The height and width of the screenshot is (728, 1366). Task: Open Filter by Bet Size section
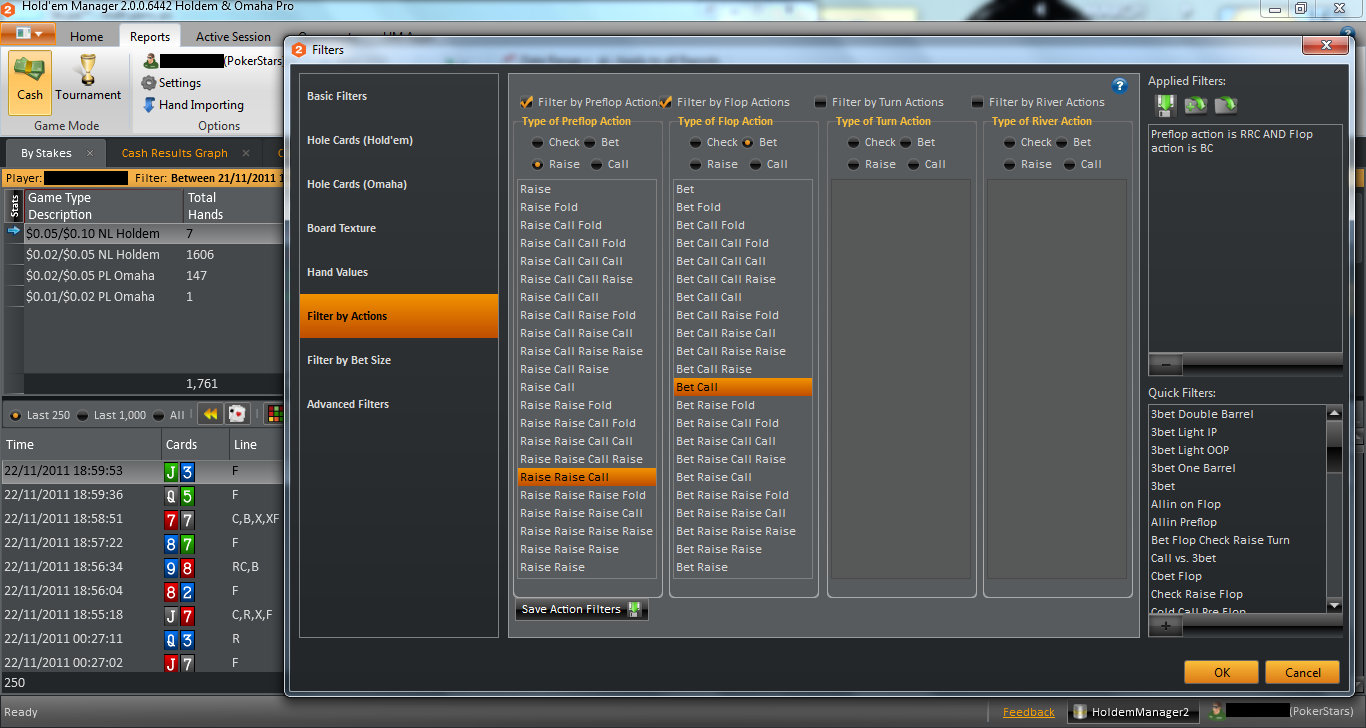point(398,360)
